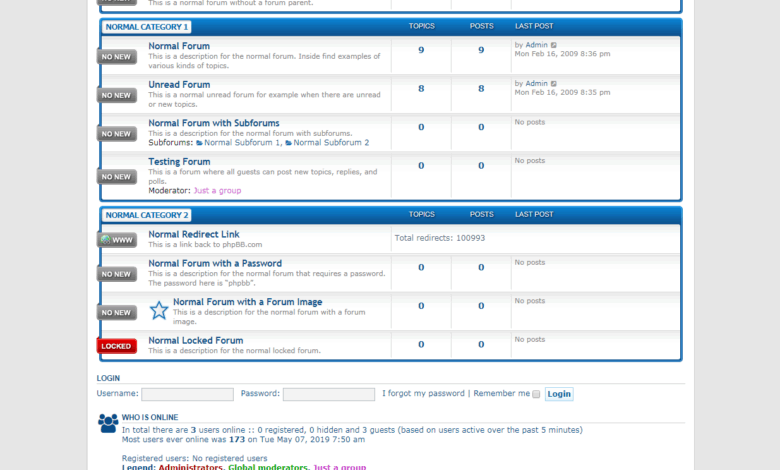This screenshot has width=780, height=470.
Task: Open the Normal Category 1 header
Action: coord(147,27)
